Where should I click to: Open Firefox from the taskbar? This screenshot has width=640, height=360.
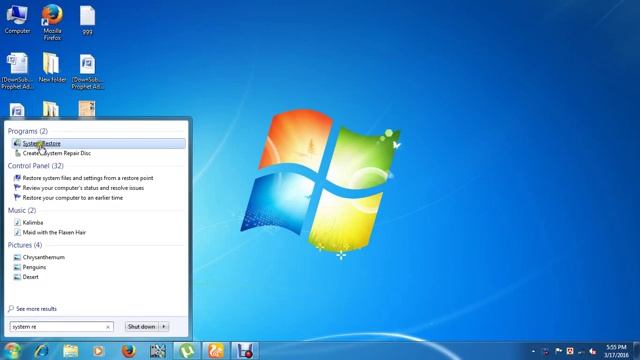(129, 351)
